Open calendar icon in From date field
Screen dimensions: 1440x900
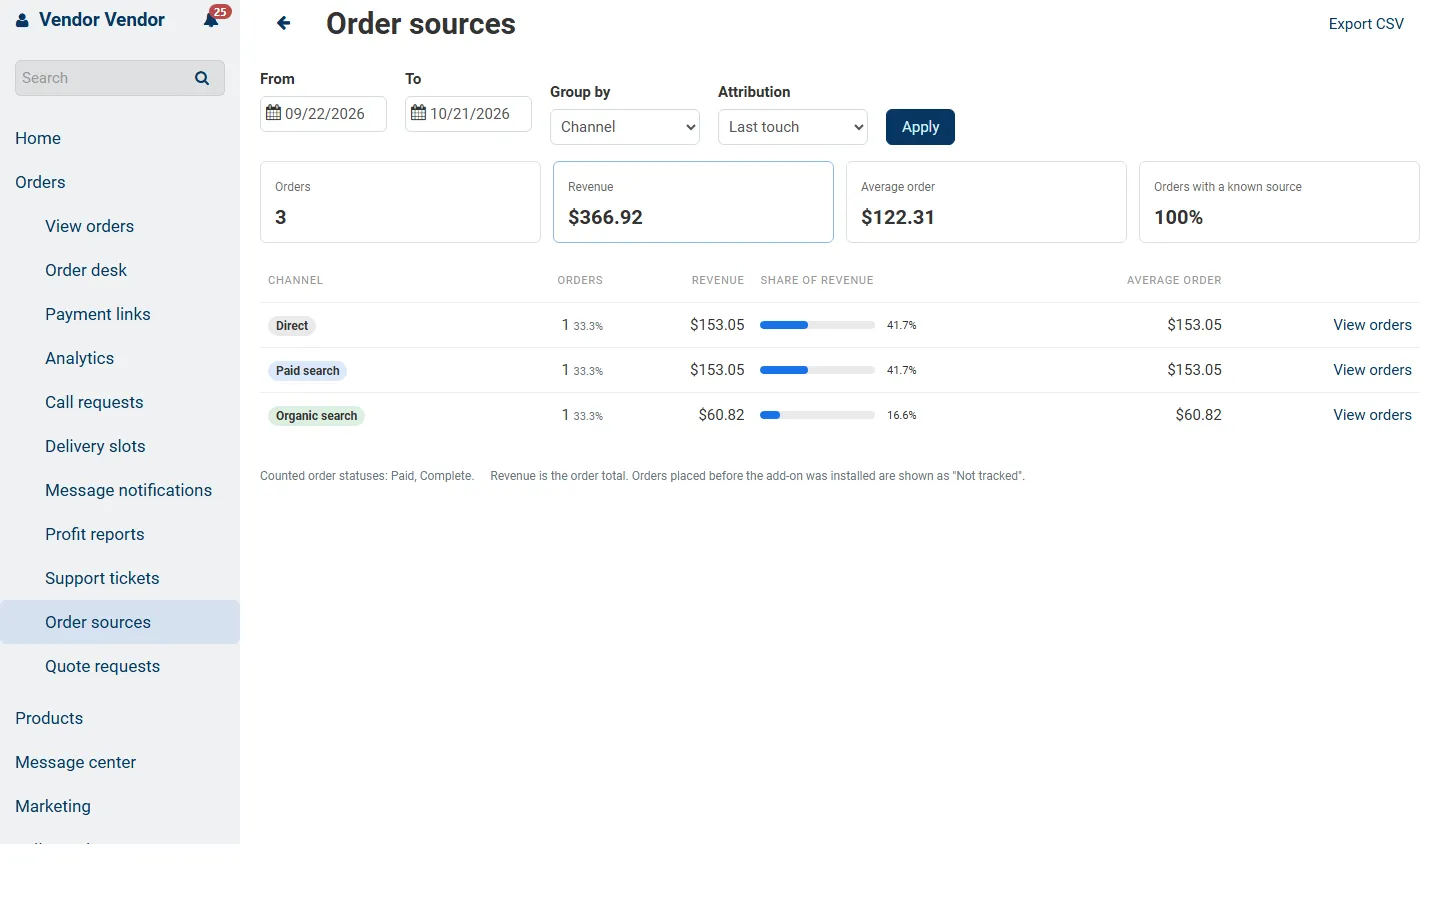tap(273, 113)
